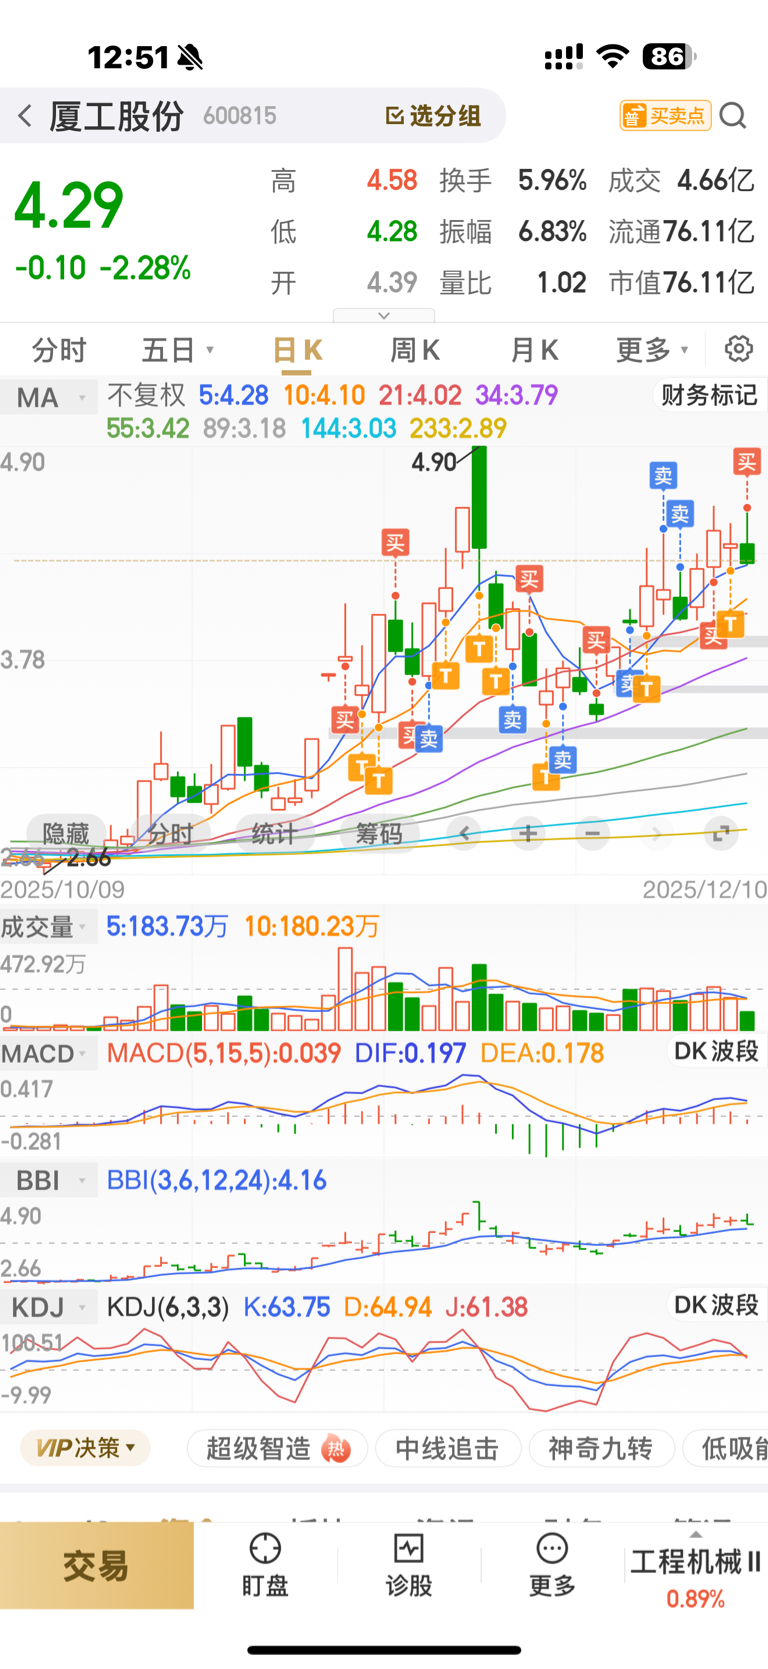Select the 日K tab
The height and width of the screenshot is (1669, 768).
[297, 350]
